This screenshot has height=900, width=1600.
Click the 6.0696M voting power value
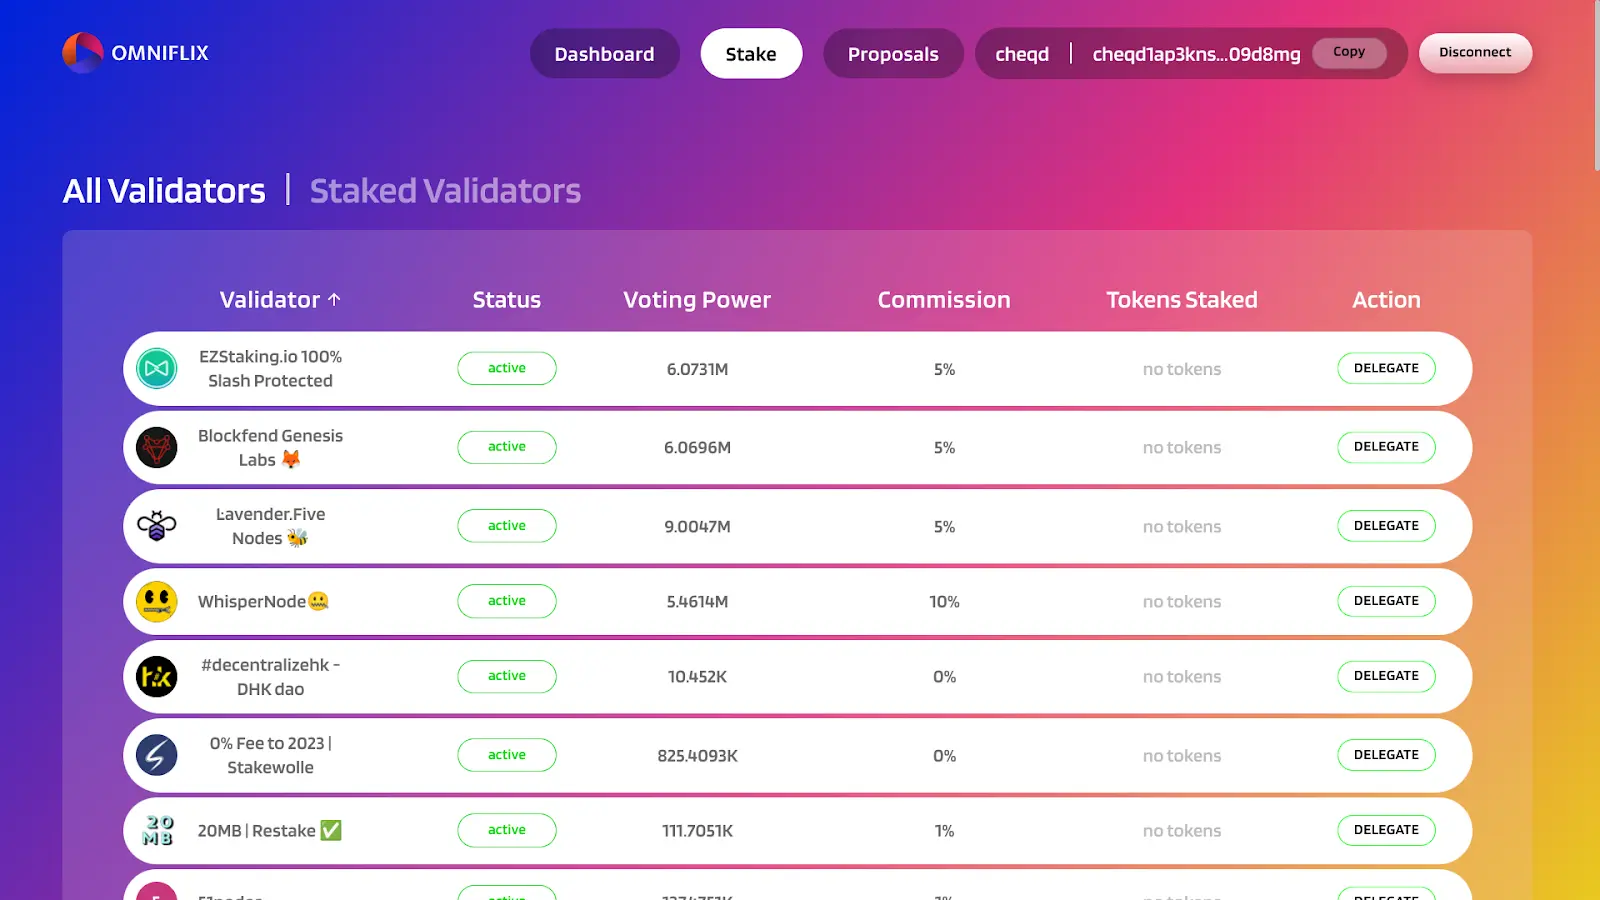[x=697, y=448]
